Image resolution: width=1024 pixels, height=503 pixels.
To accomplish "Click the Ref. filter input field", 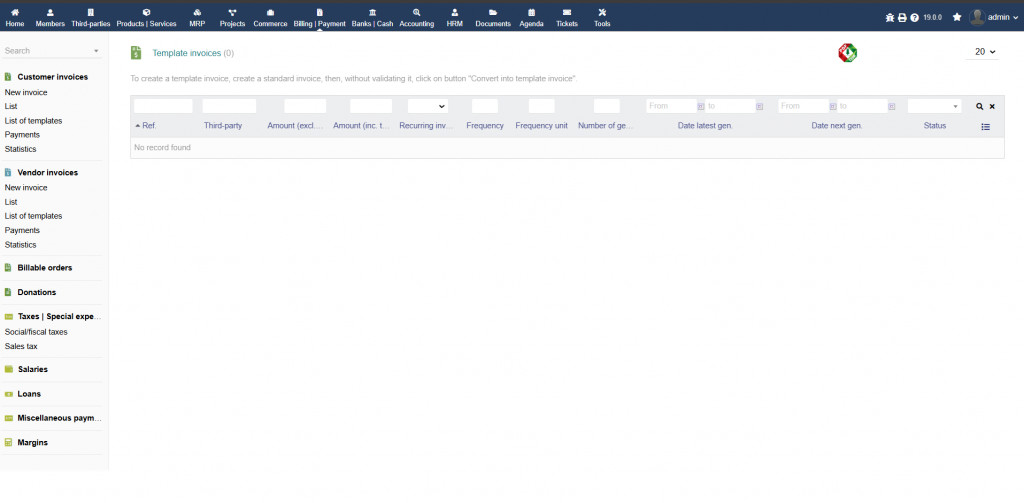I will click(x=163, y=106).
